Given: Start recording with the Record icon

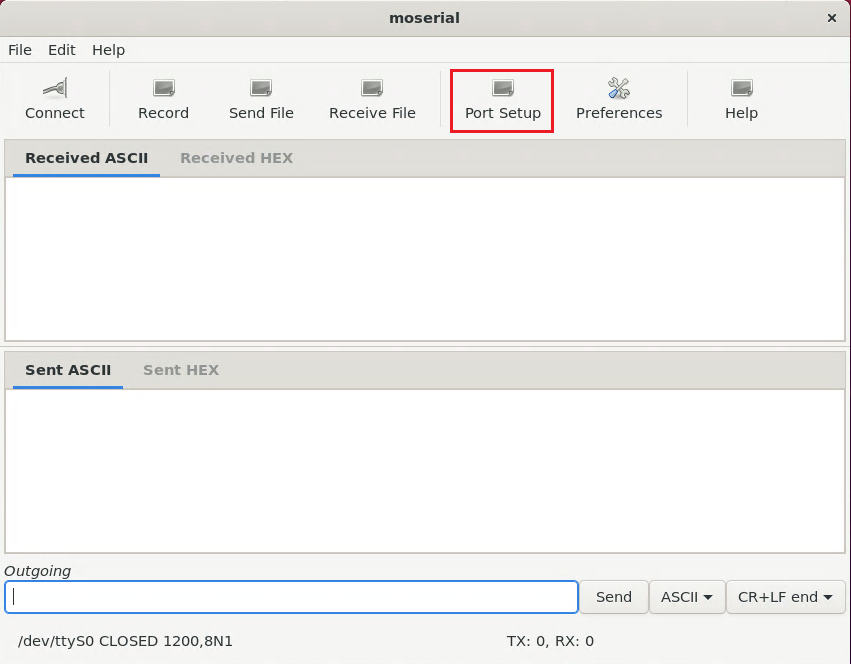Looking at the screenshot, I should tap(163, 99).
